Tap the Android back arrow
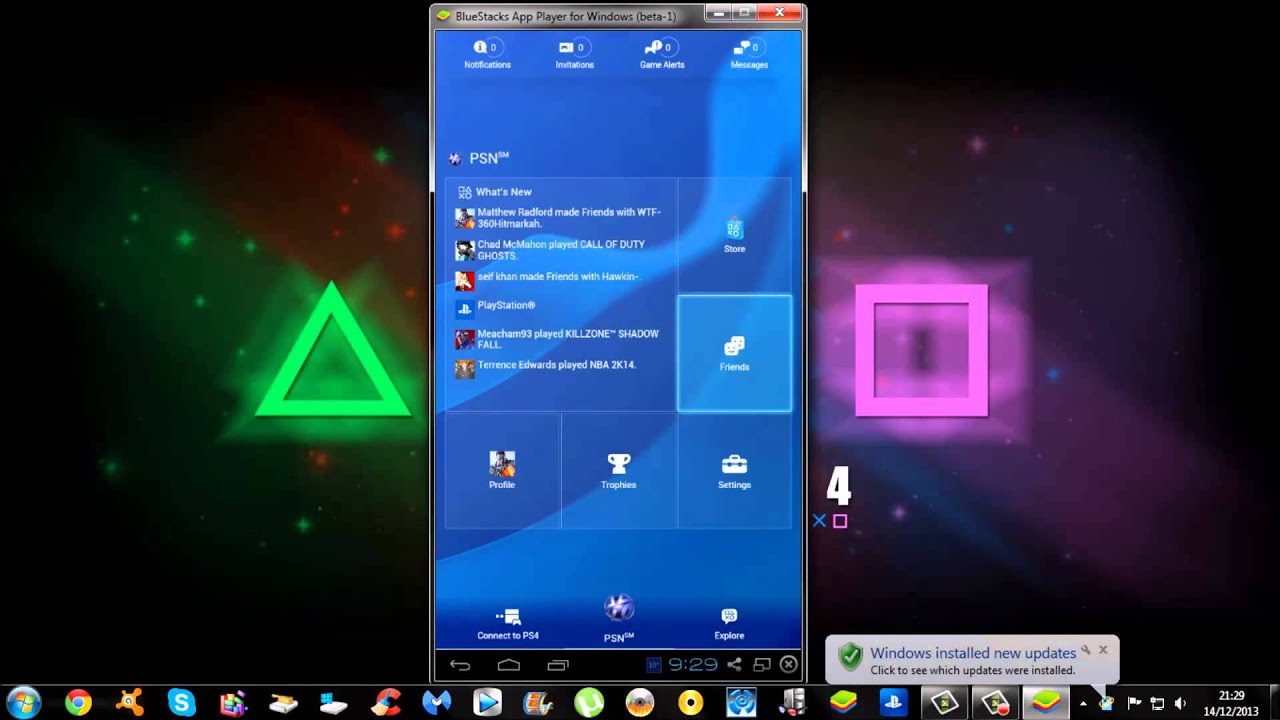 (460, 665)
